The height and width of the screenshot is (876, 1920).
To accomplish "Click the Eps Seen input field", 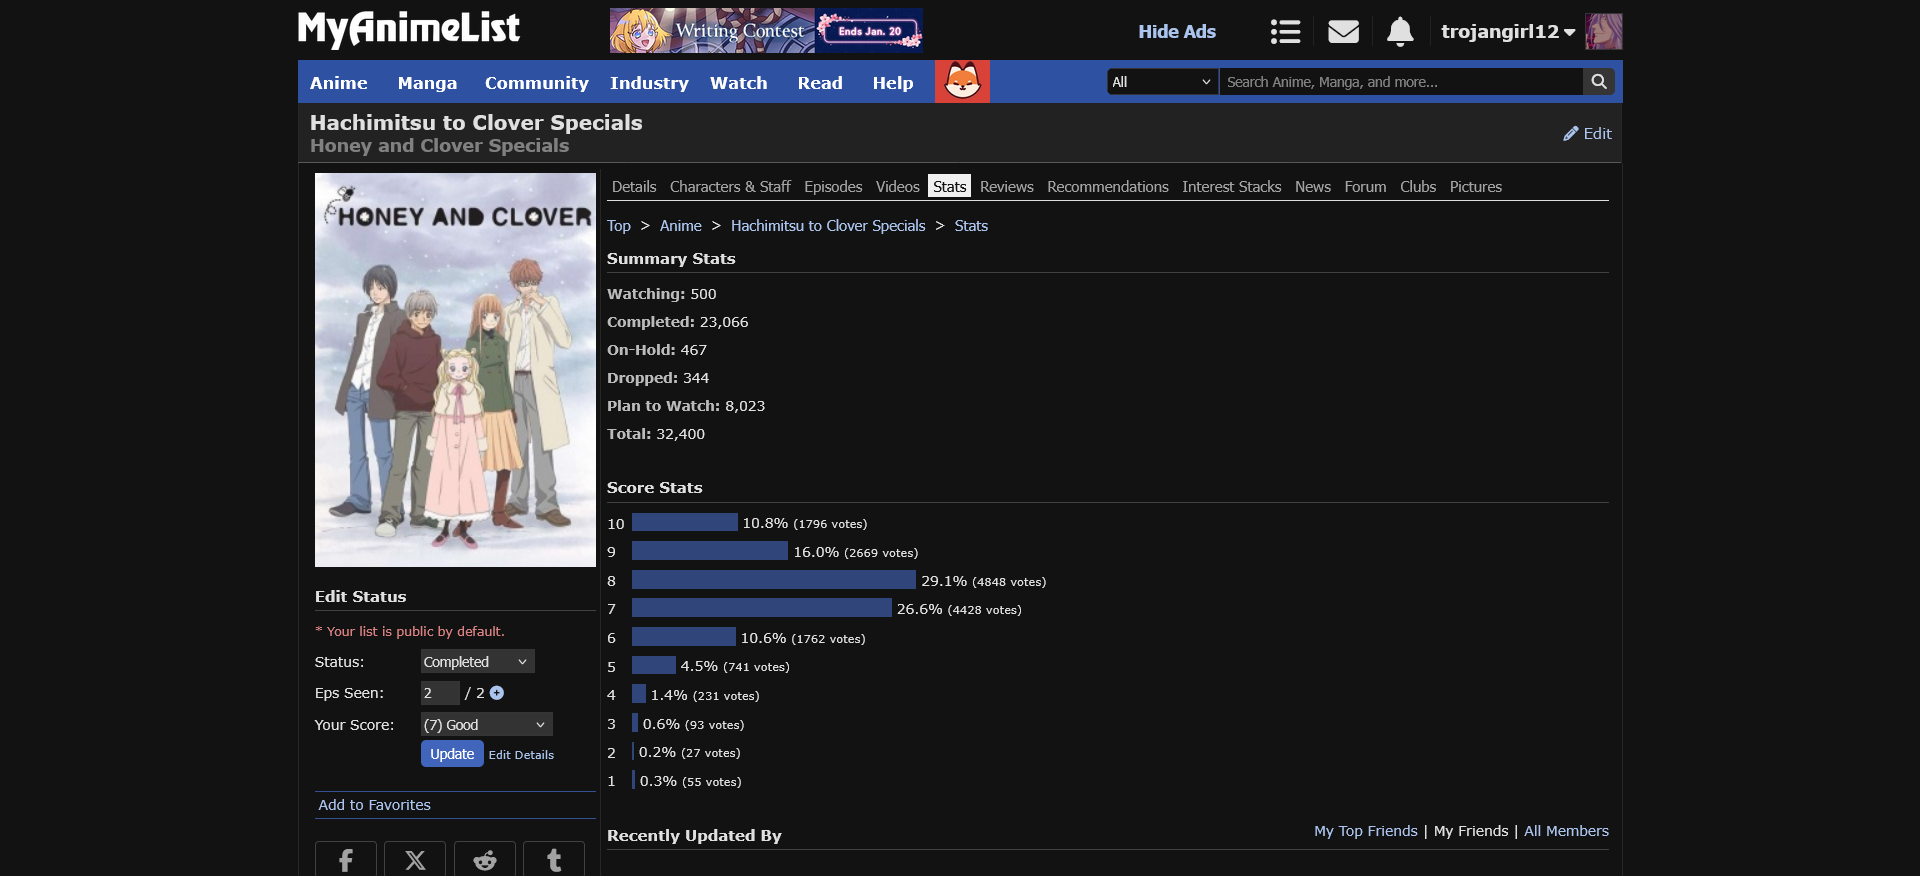I will tap(439, 693).
